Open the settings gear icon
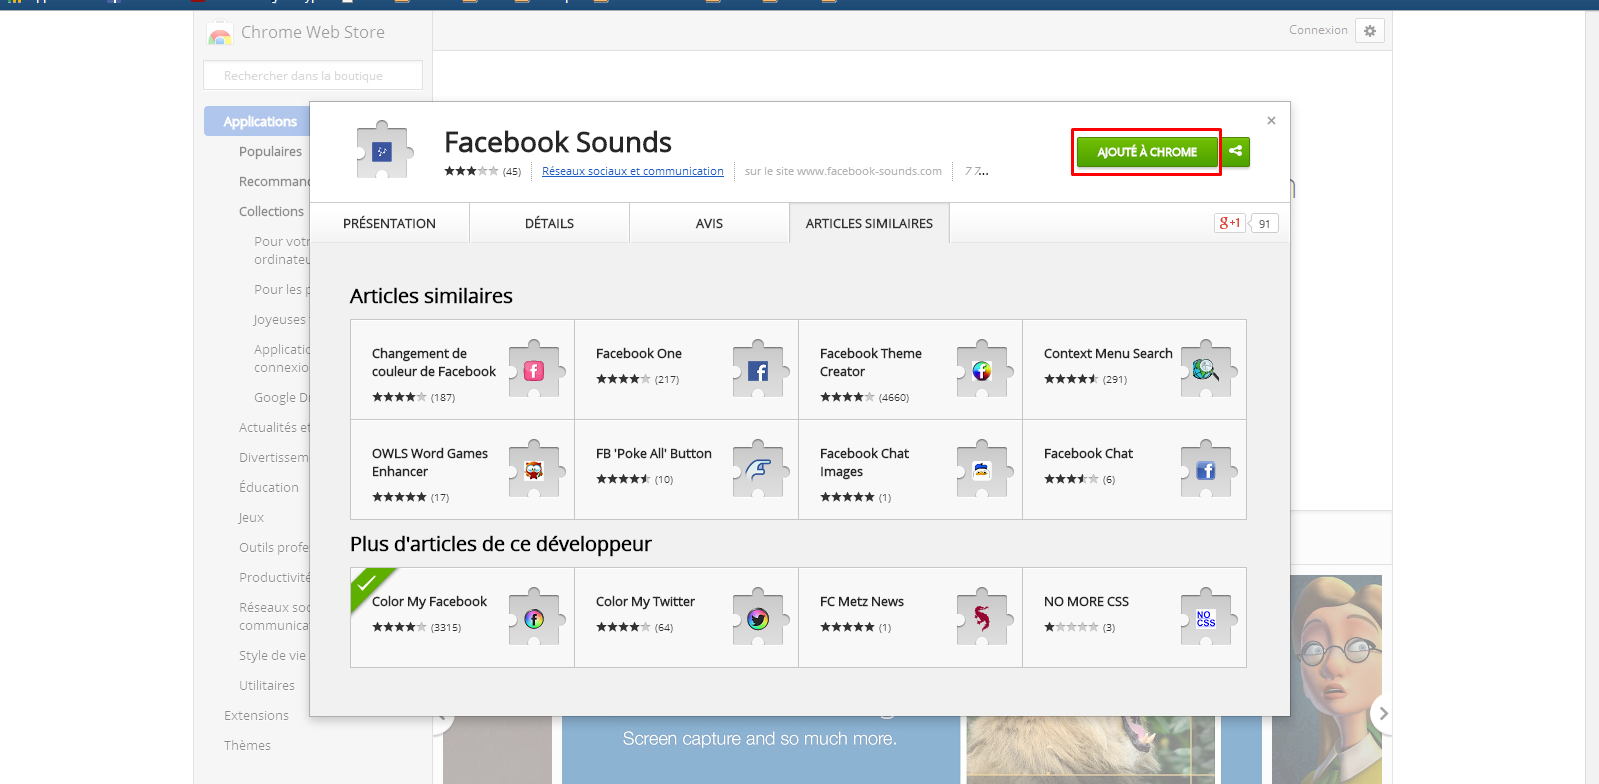This screenshot has height=784, width=1599. click(x=1370, y=31)
